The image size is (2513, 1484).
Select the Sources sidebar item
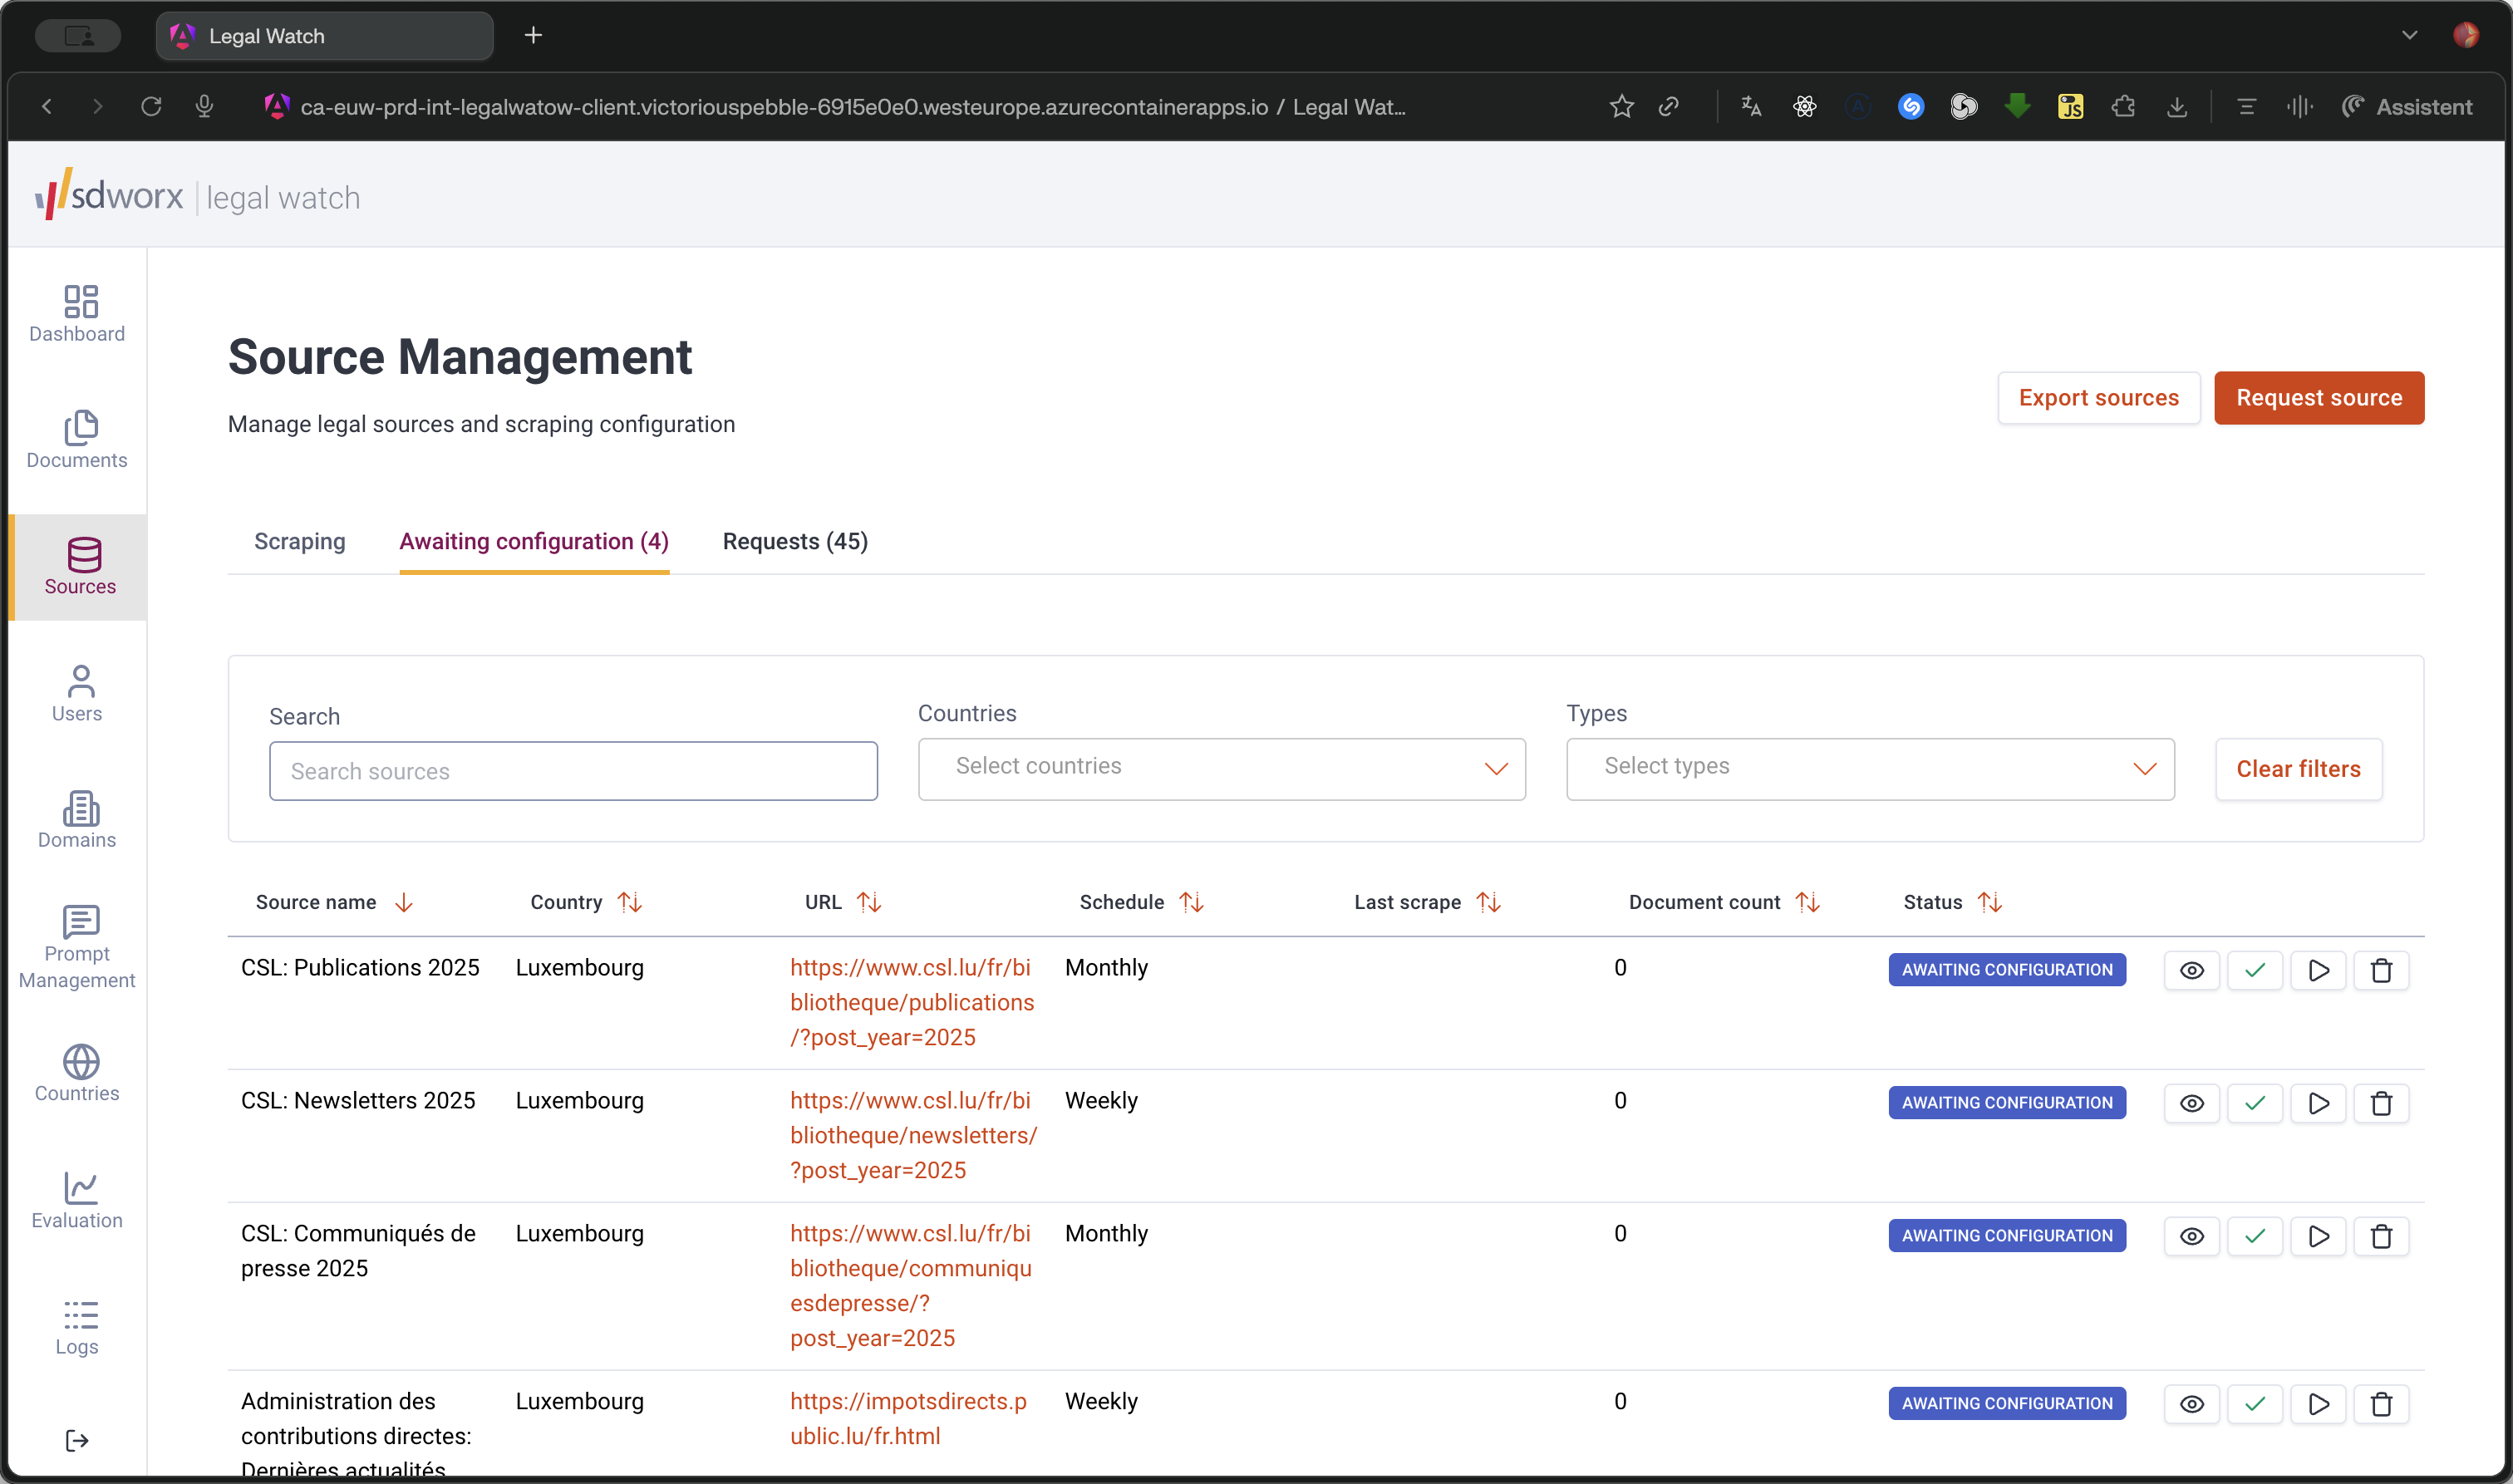(80, 567)
